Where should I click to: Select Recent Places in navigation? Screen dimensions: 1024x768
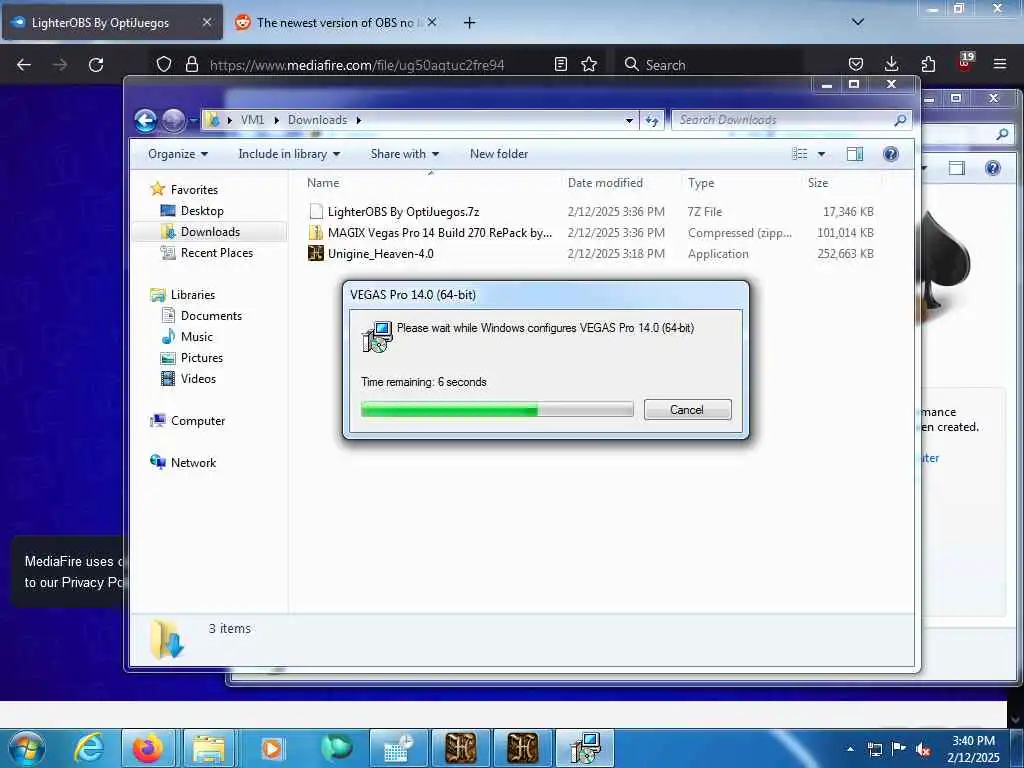(217, 253)
